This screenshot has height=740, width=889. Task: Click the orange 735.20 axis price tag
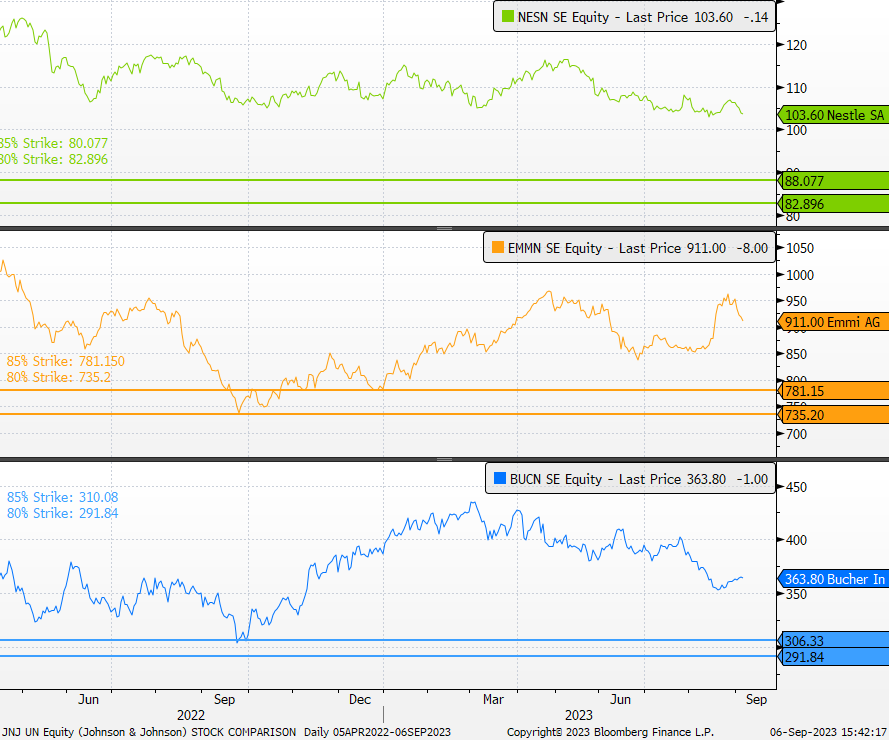[x=833, y=415]
